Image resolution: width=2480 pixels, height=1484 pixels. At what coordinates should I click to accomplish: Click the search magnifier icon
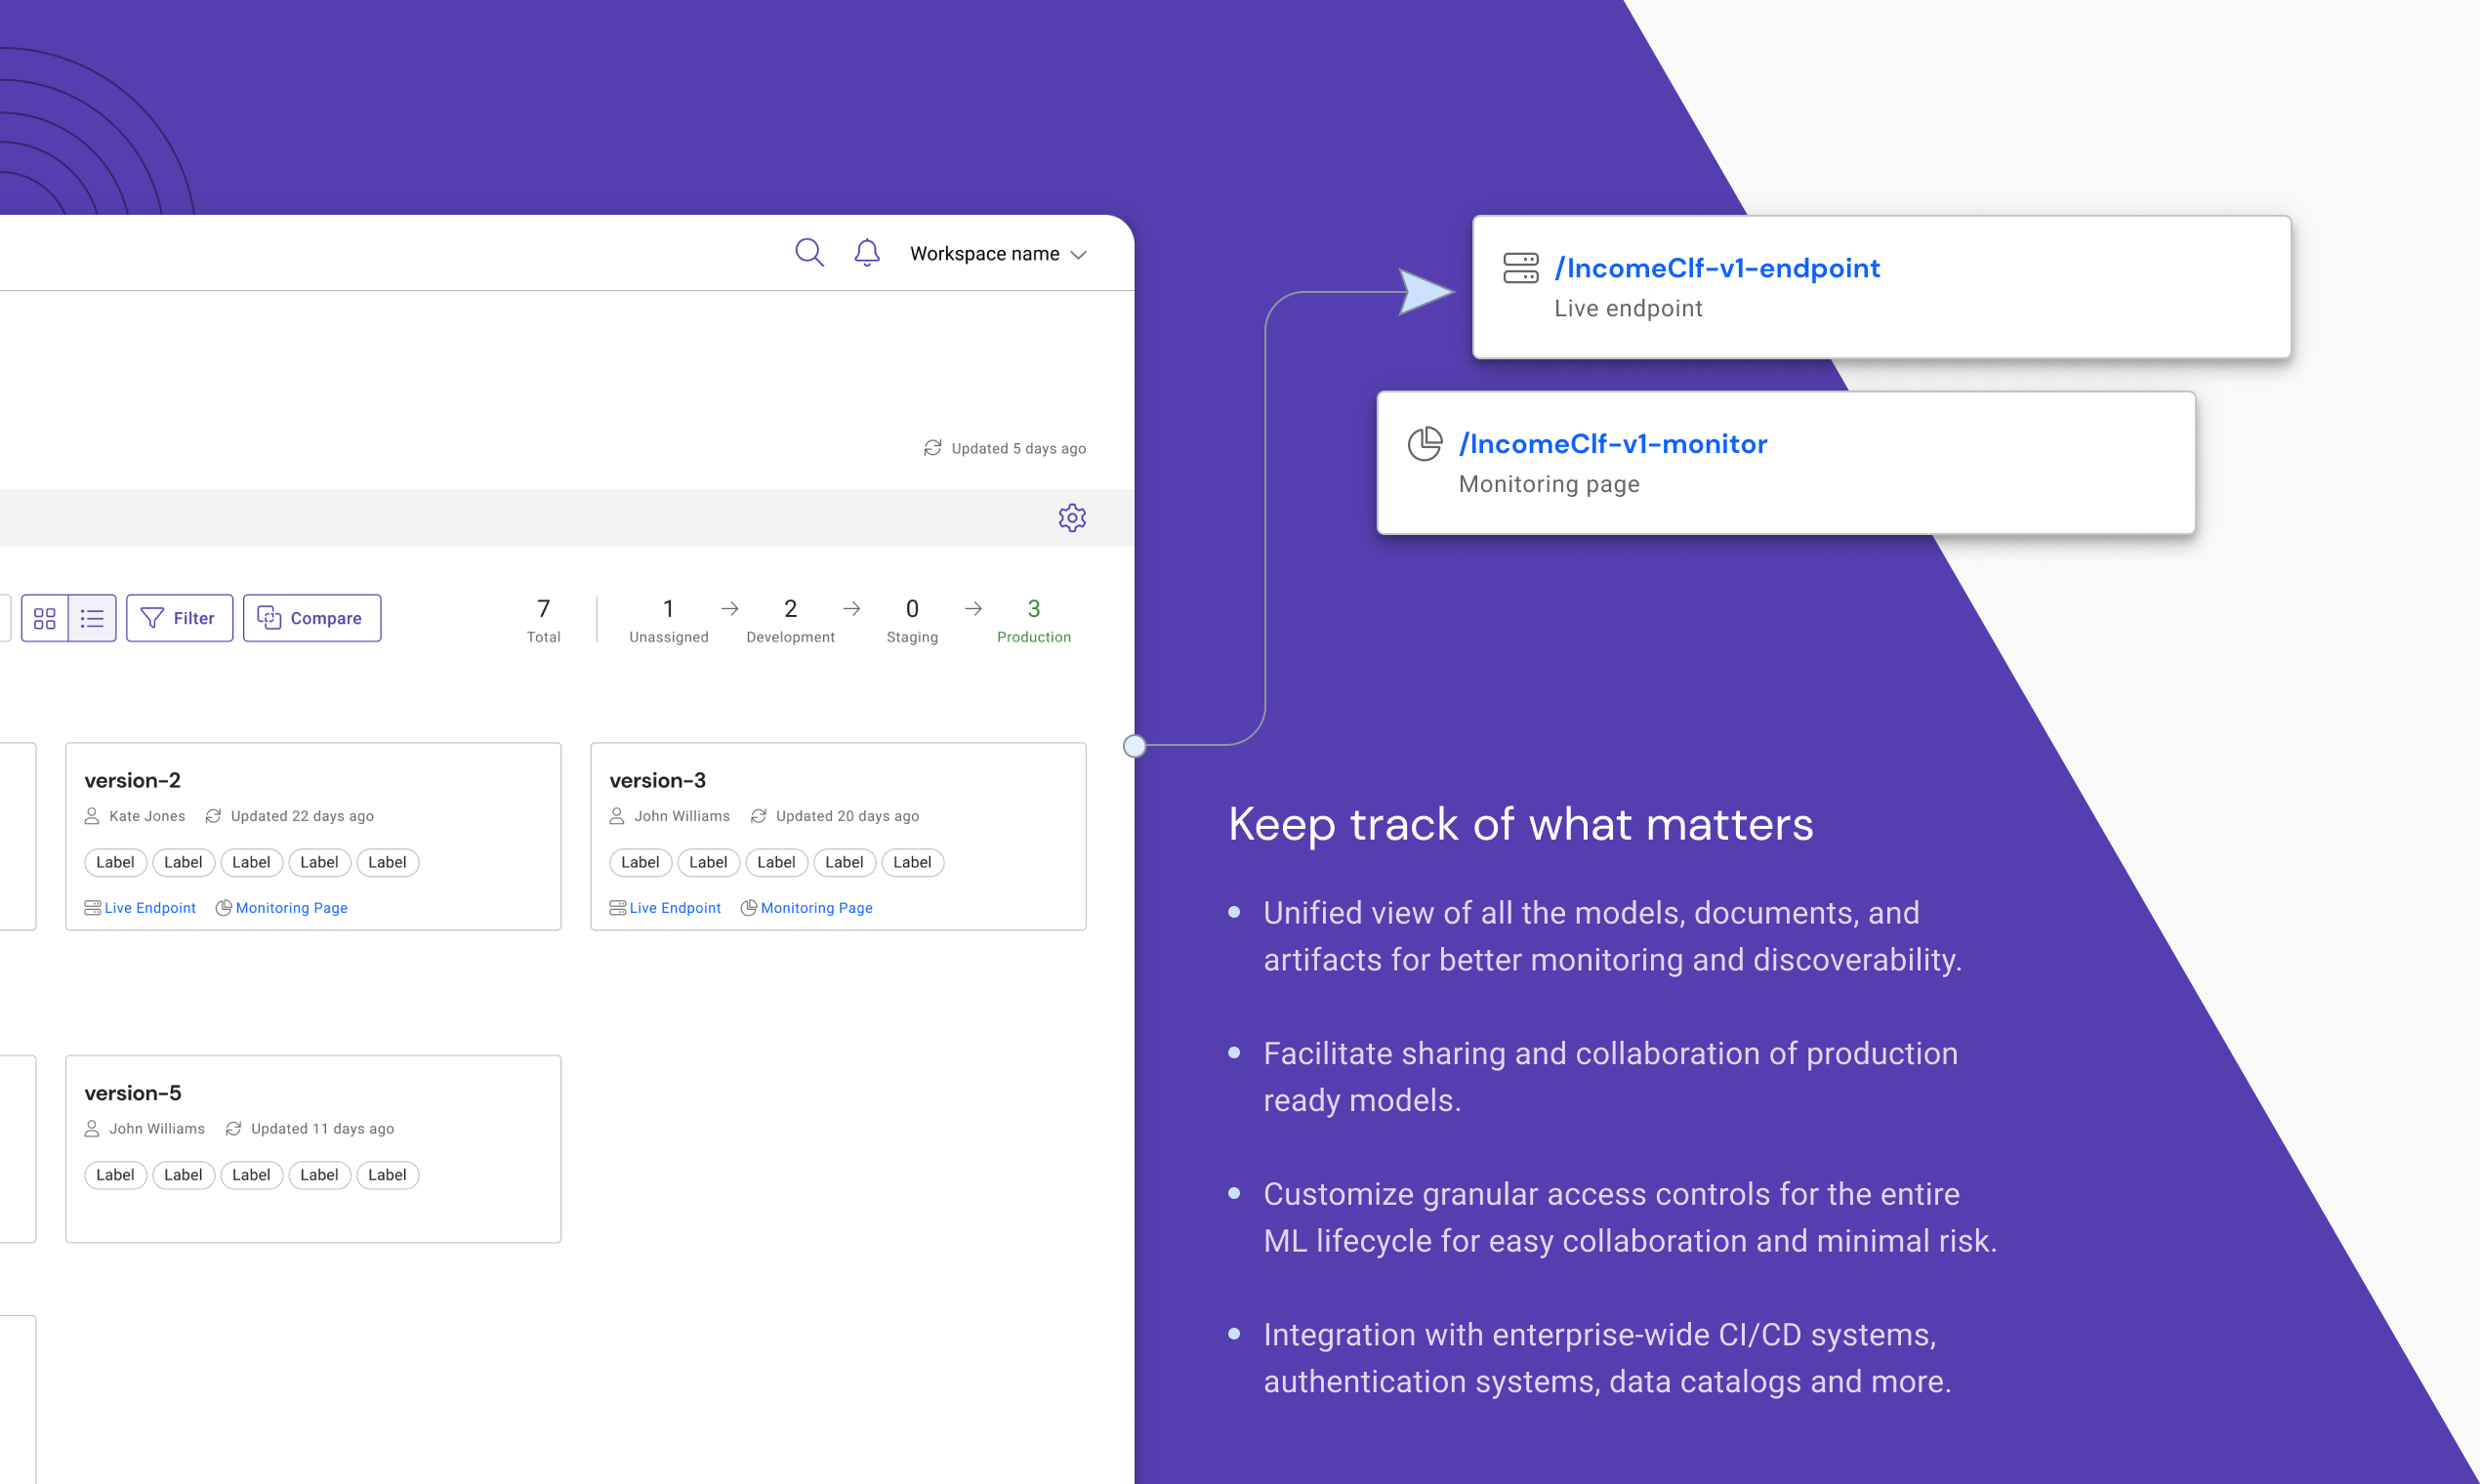809,253
